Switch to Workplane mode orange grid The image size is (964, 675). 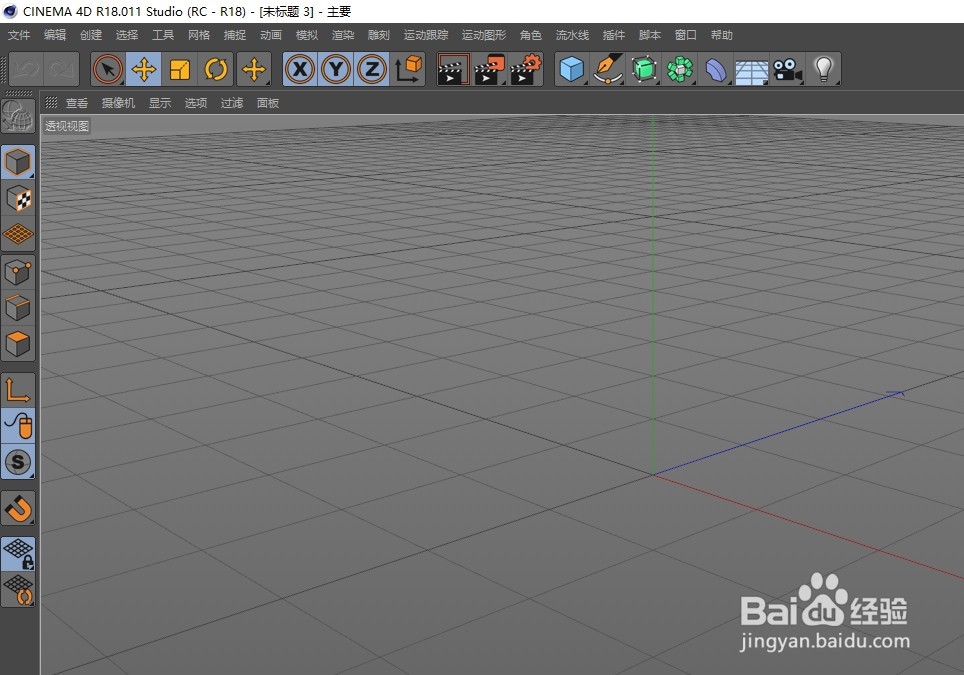(x=18, y=234)
